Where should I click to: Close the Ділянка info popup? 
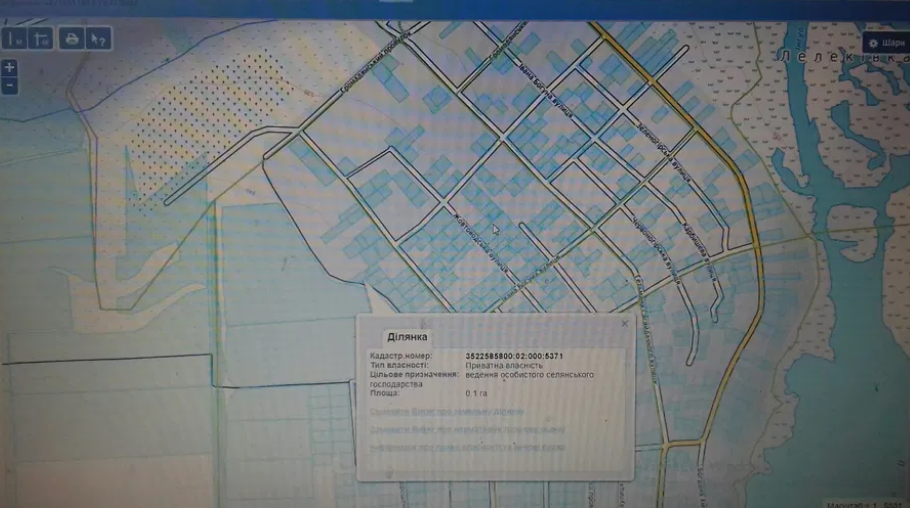pos(625,324)
